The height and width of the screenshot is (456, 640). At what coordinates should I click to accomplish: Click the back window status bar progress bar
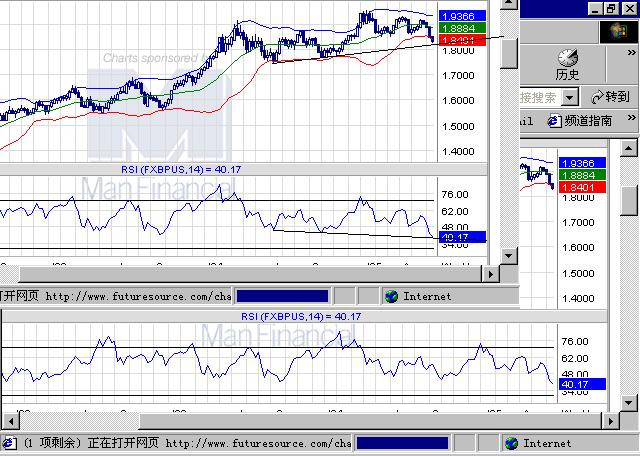point(402,443)
